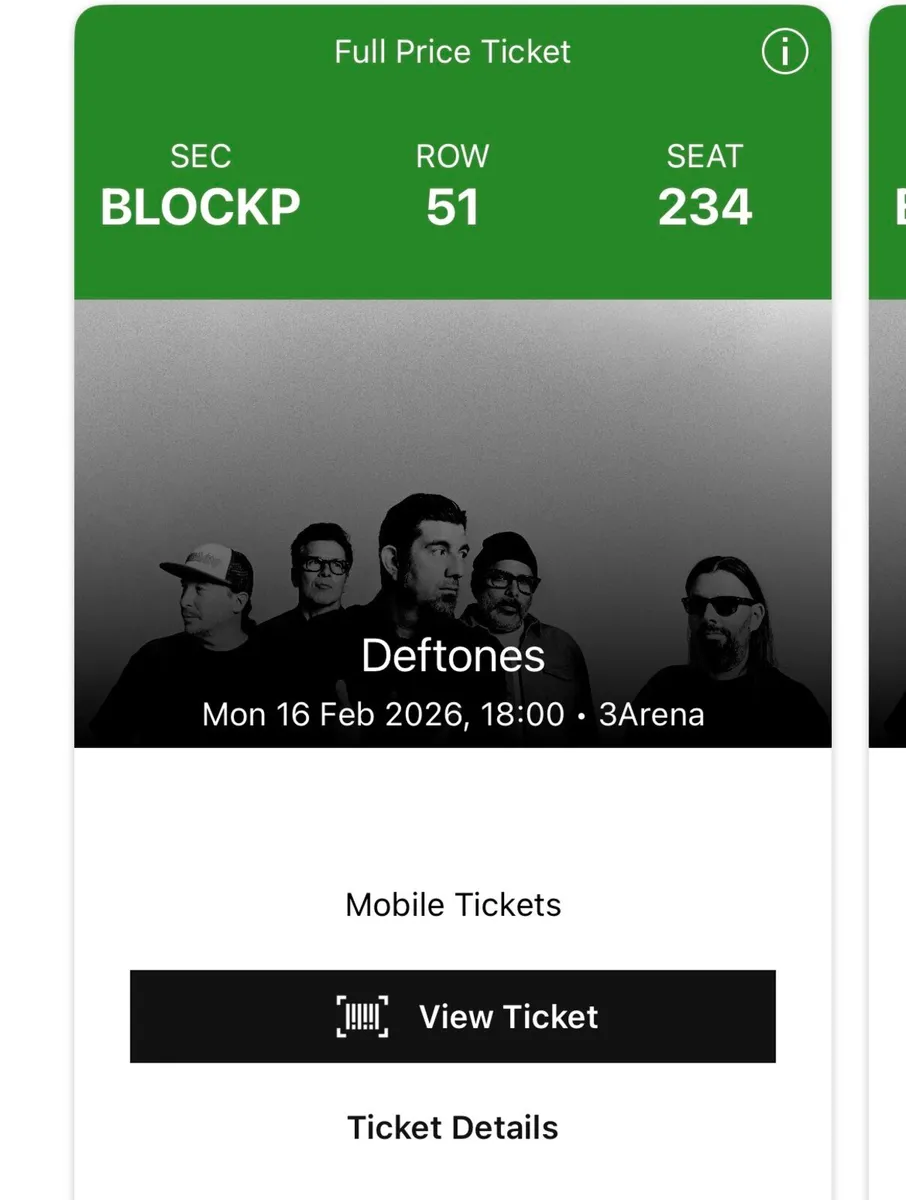Select the SEC BLOCKP label

tap(200, 185)
